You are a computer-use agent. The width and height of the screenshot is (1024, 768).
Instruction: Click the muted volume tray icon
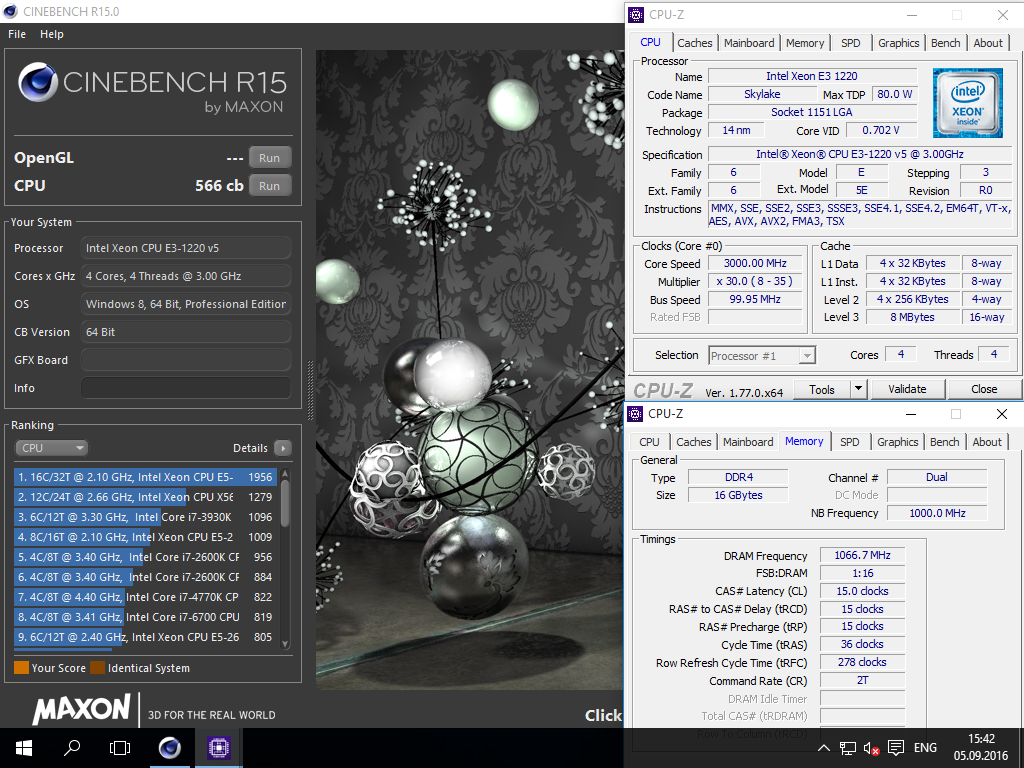point(871,748)
